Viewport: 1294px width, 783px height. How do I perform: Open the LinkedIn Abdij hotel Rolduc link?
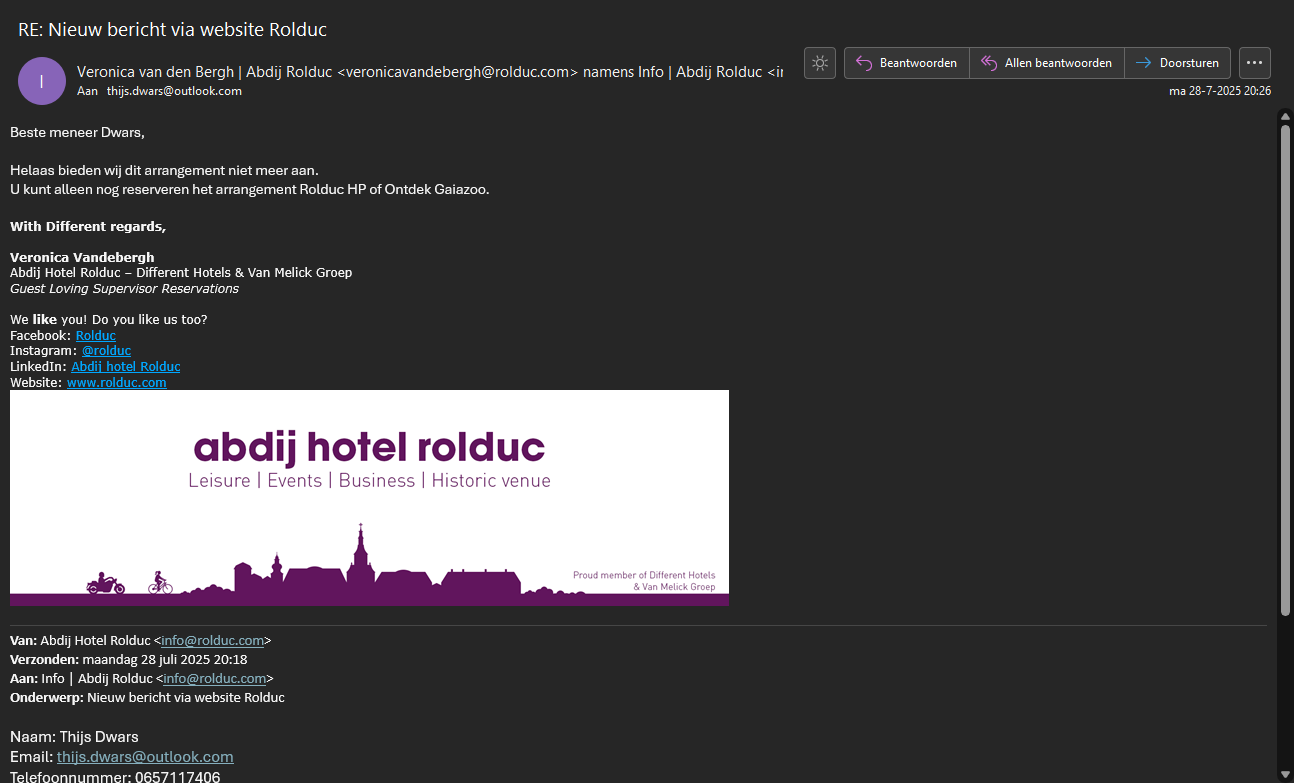(125, 367)
